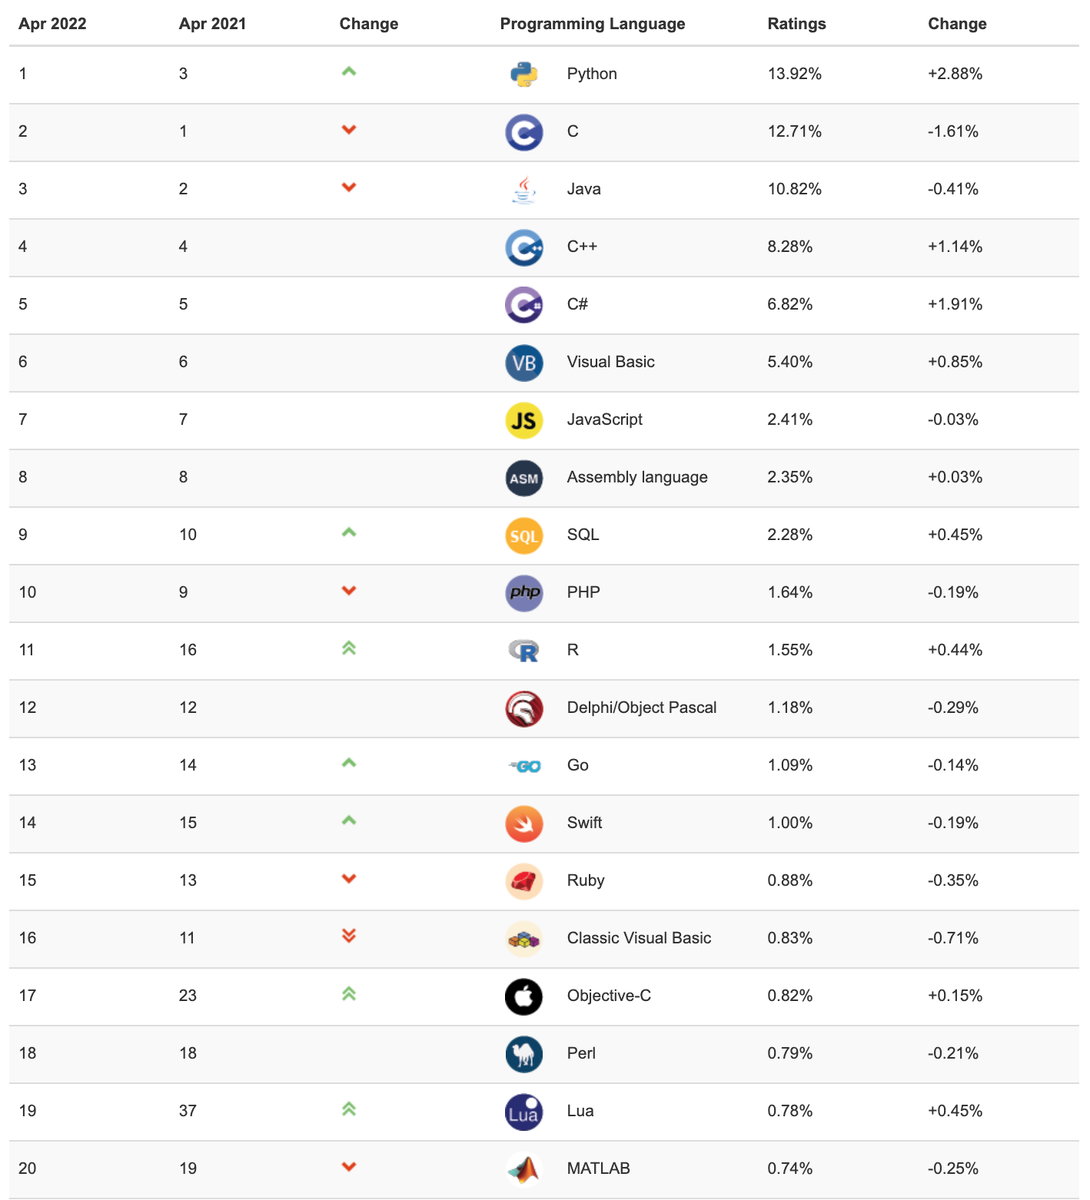
Task: Click the Lua moon logo icon
Action: (524, 1111)
